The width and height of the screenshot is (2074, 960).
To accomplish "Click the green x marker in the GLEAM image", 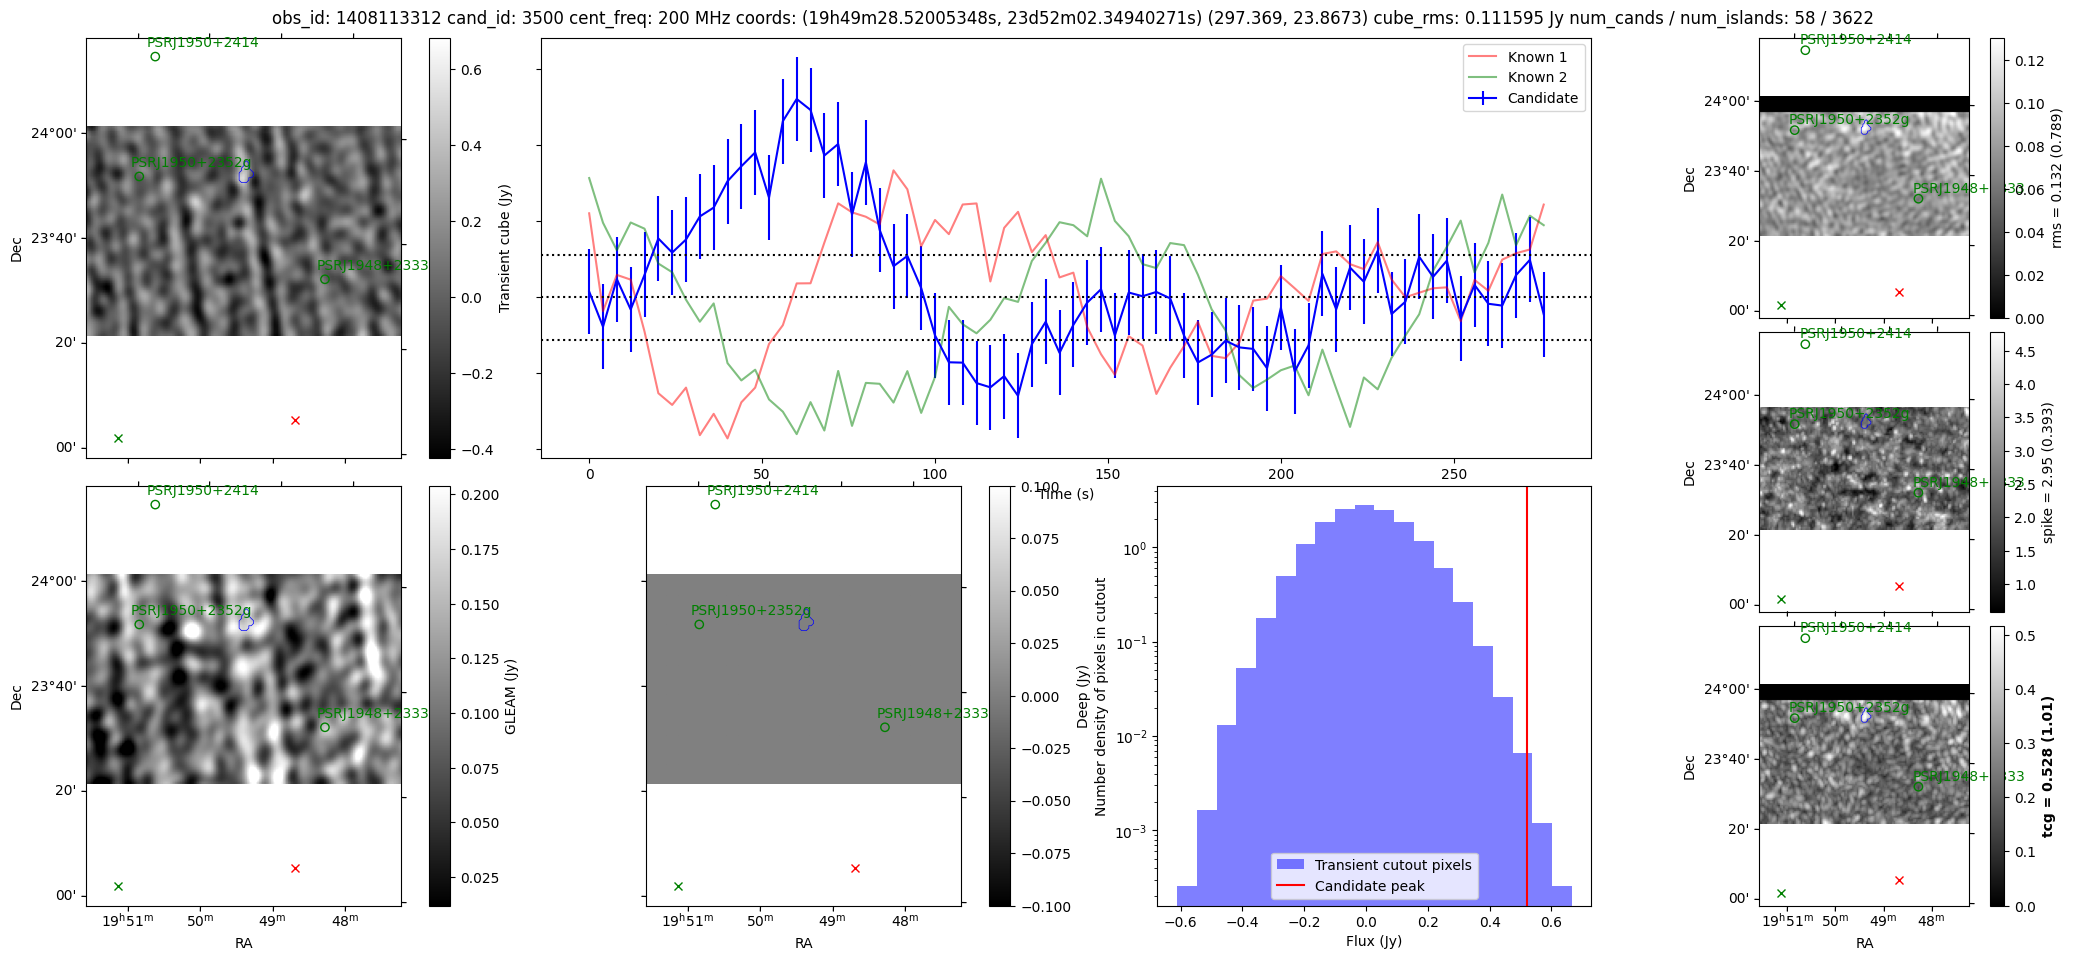I will pos(118,886).
